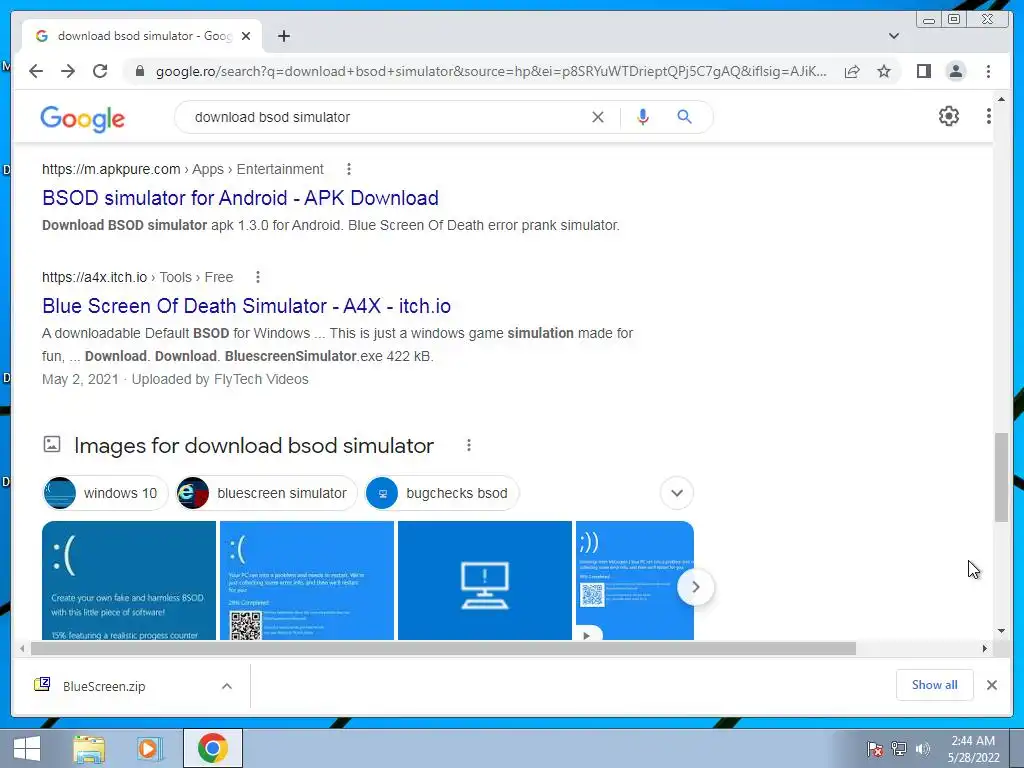Open the monitor warning icon thumbnail
1024x768 pixels.
click(485, 580)
